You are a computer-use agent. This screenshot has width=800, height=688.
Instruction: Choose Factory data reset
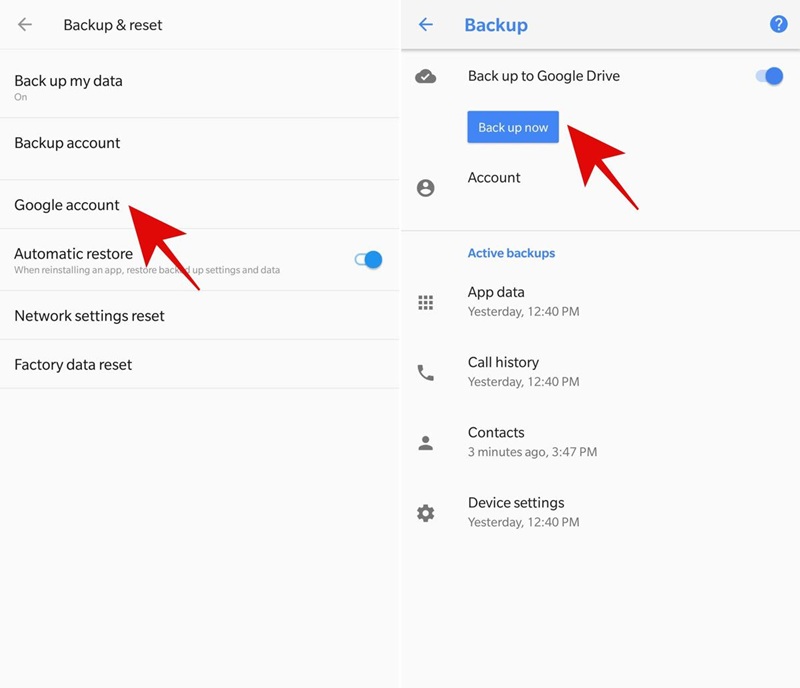(73, 365)
